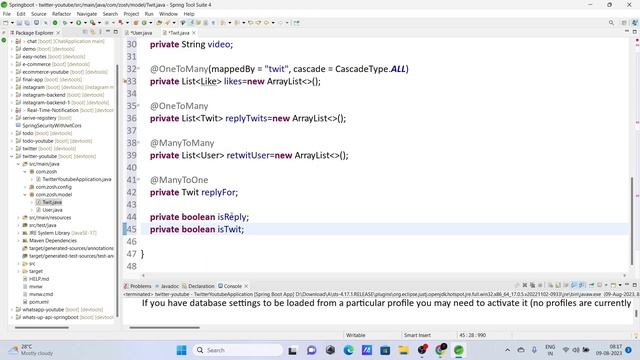Open the Run configurations dropdown arrow
This screenshot has width=640, height=360.
[x=85, y=23]
